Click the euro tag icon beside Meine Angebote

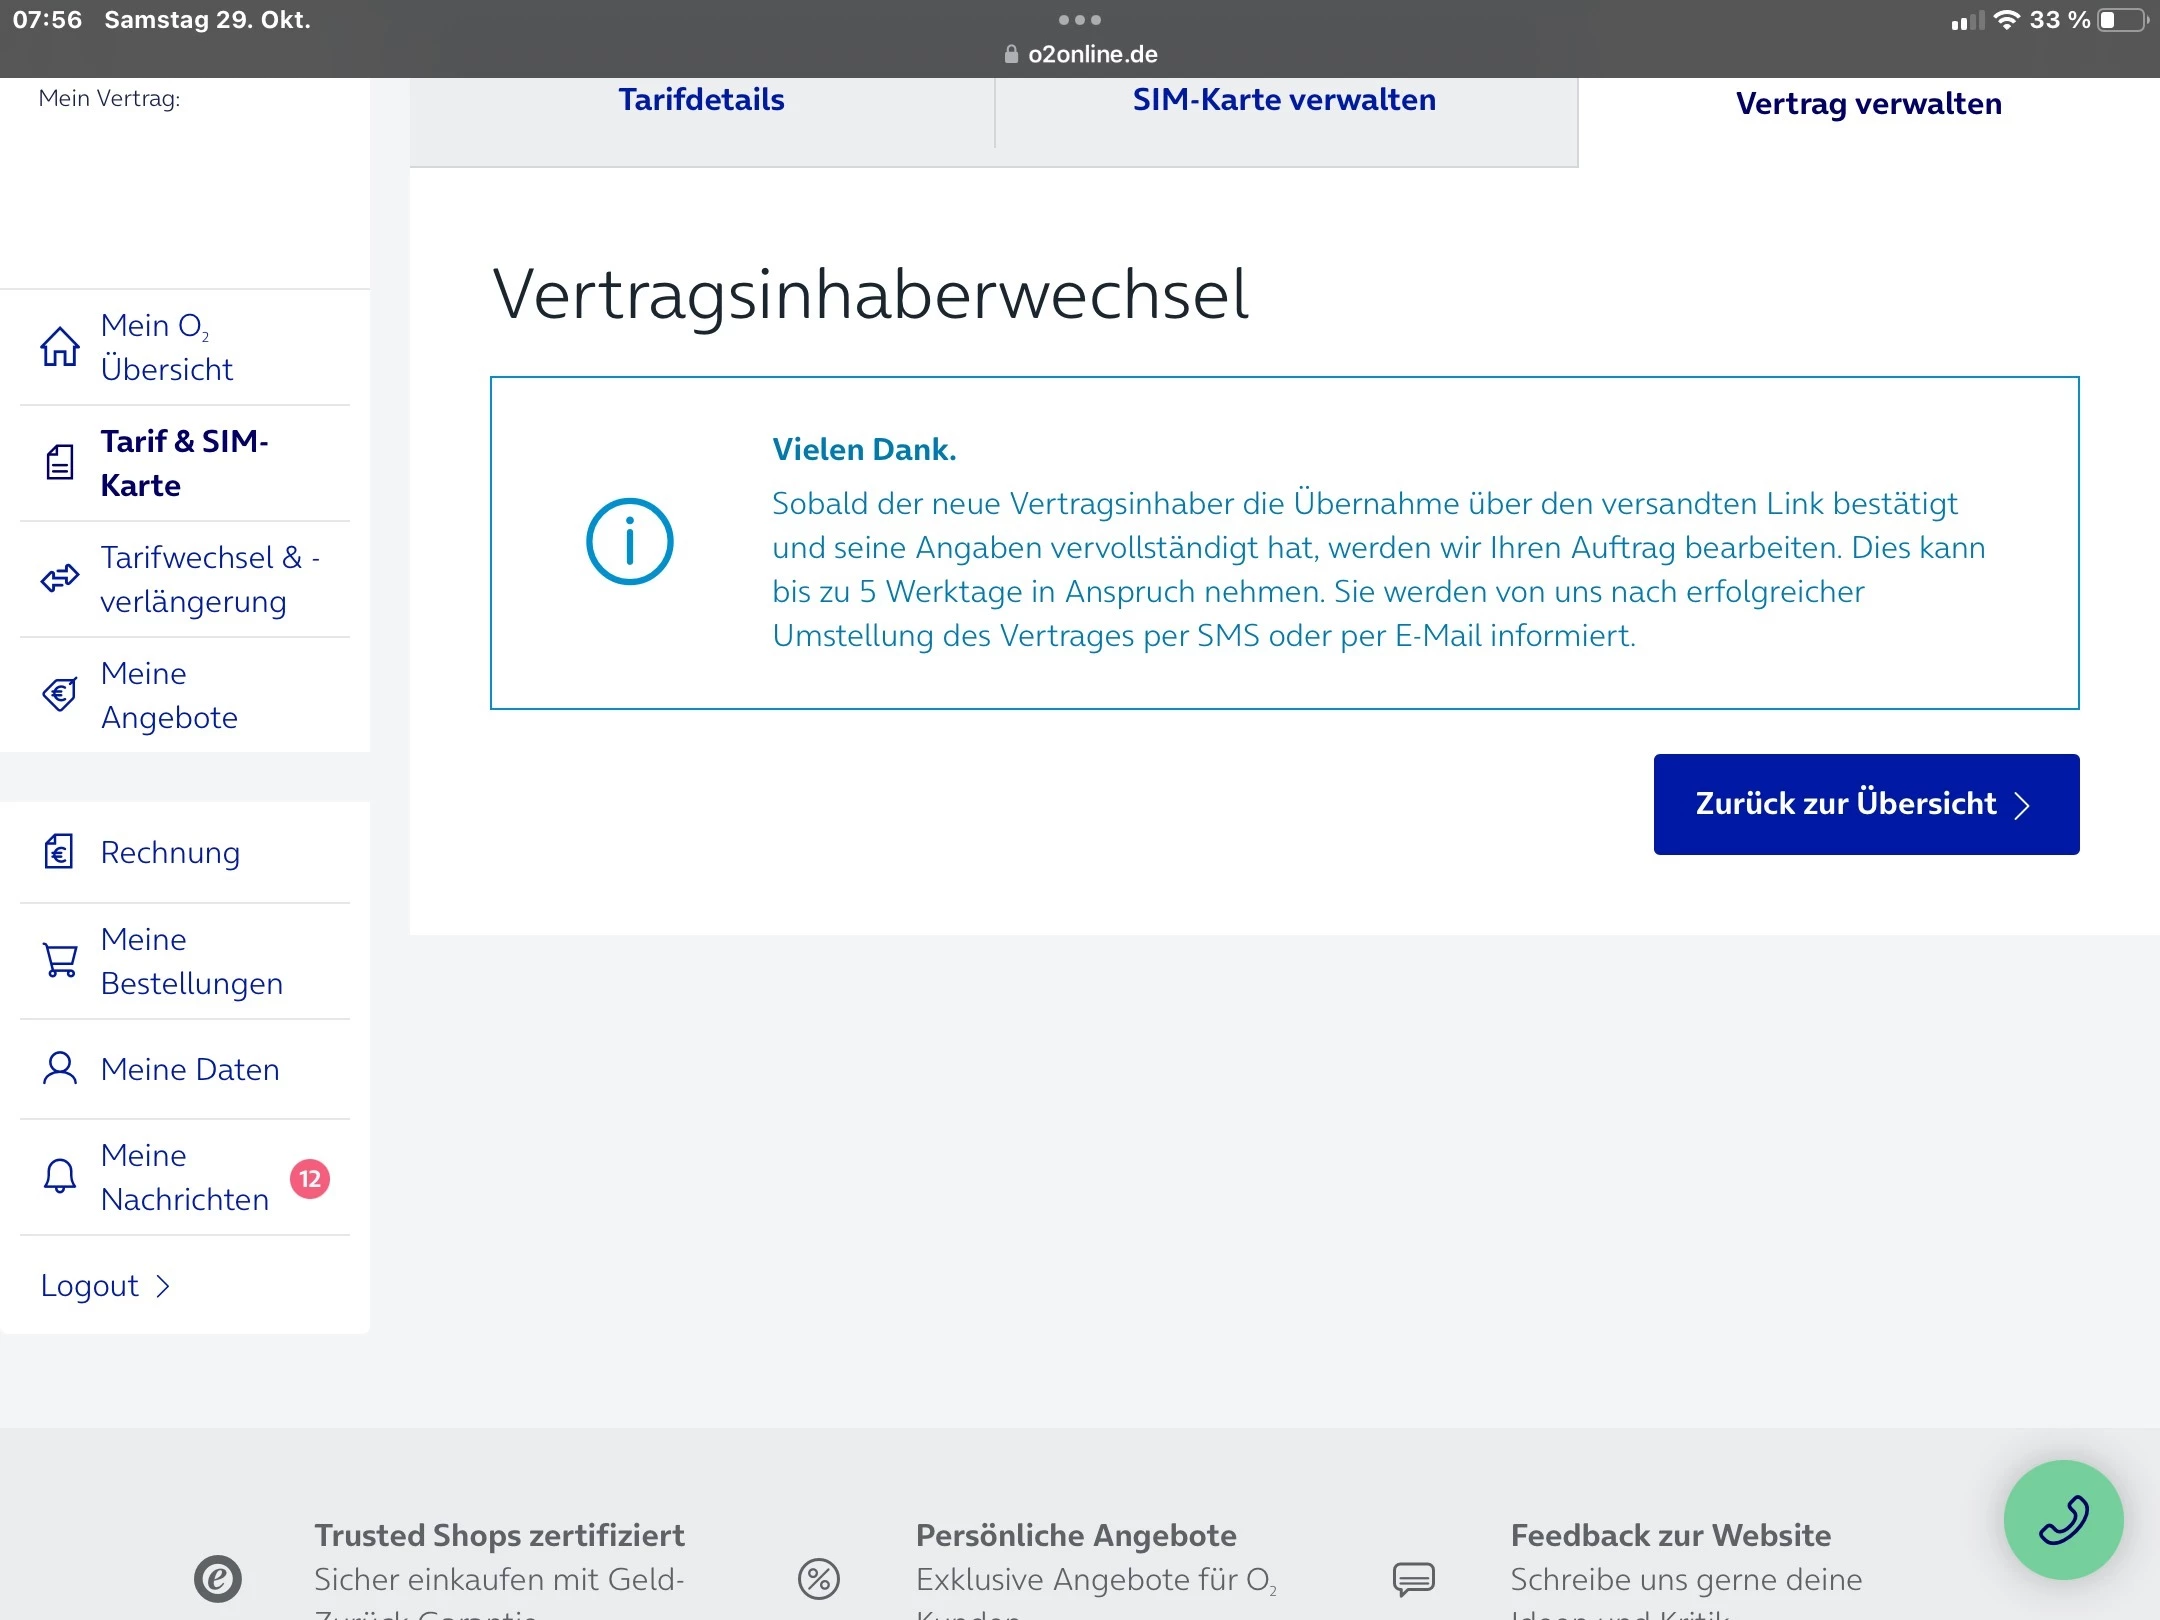[60, 694]
